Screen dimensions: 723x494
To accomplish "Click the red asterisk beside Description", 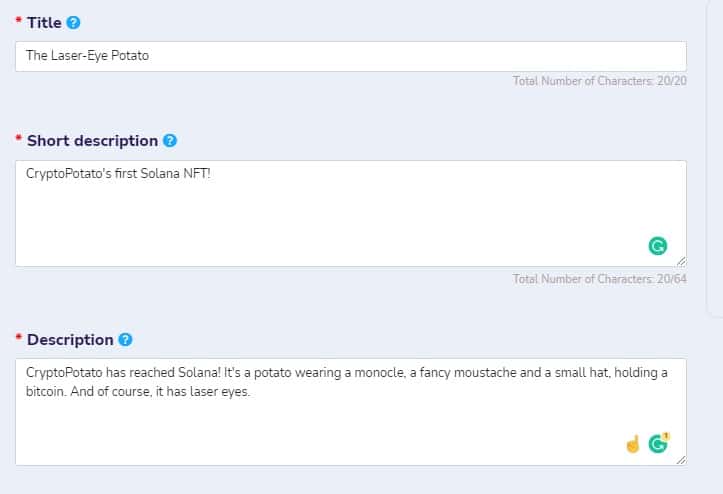I will (18, 337).
